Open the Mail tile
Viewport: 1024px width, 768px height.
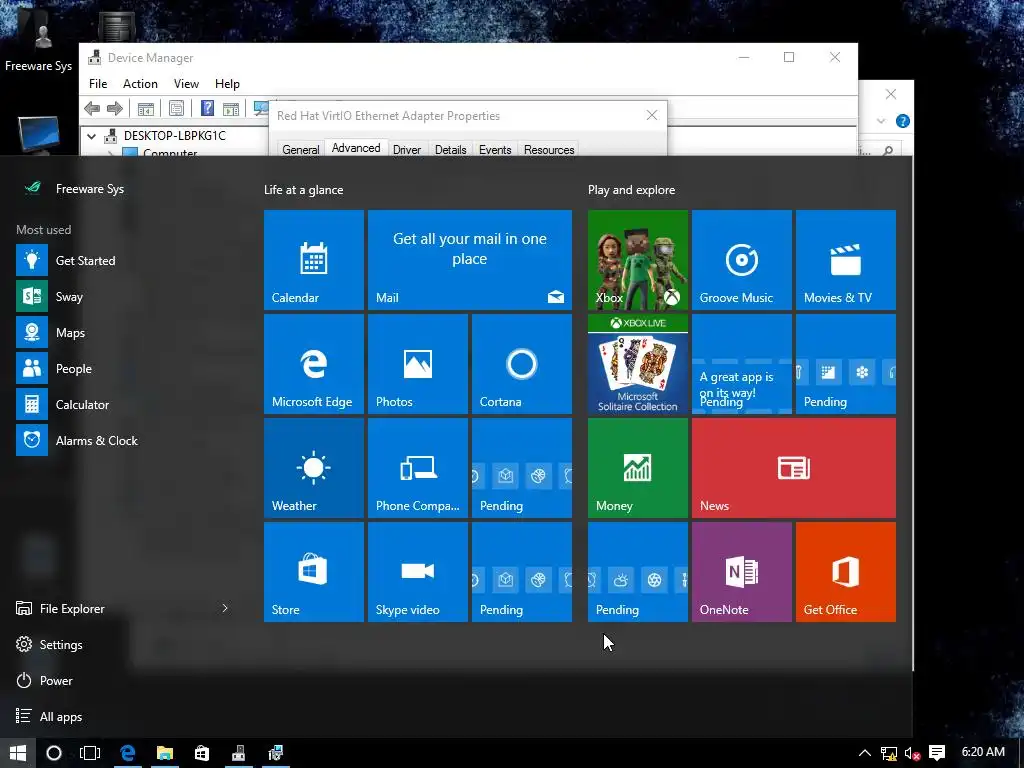click(x=470, y=259)
